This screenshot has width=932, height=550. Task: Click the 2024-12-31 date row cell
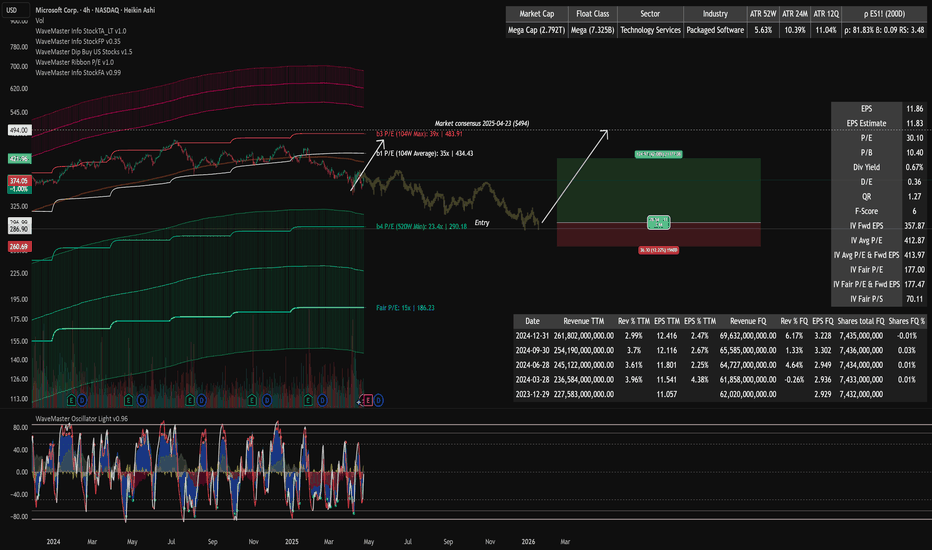click(x=533, y=336)
